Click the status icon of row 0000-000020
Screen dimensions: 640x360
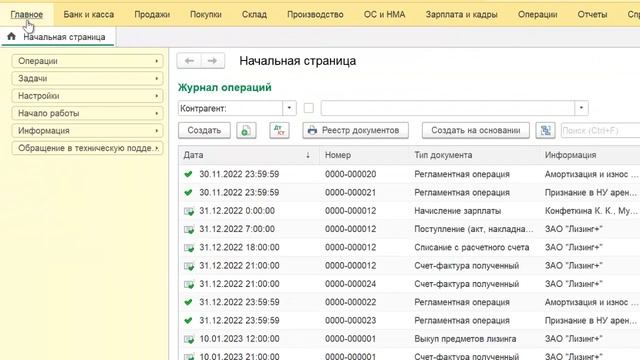tap(188, 174)
